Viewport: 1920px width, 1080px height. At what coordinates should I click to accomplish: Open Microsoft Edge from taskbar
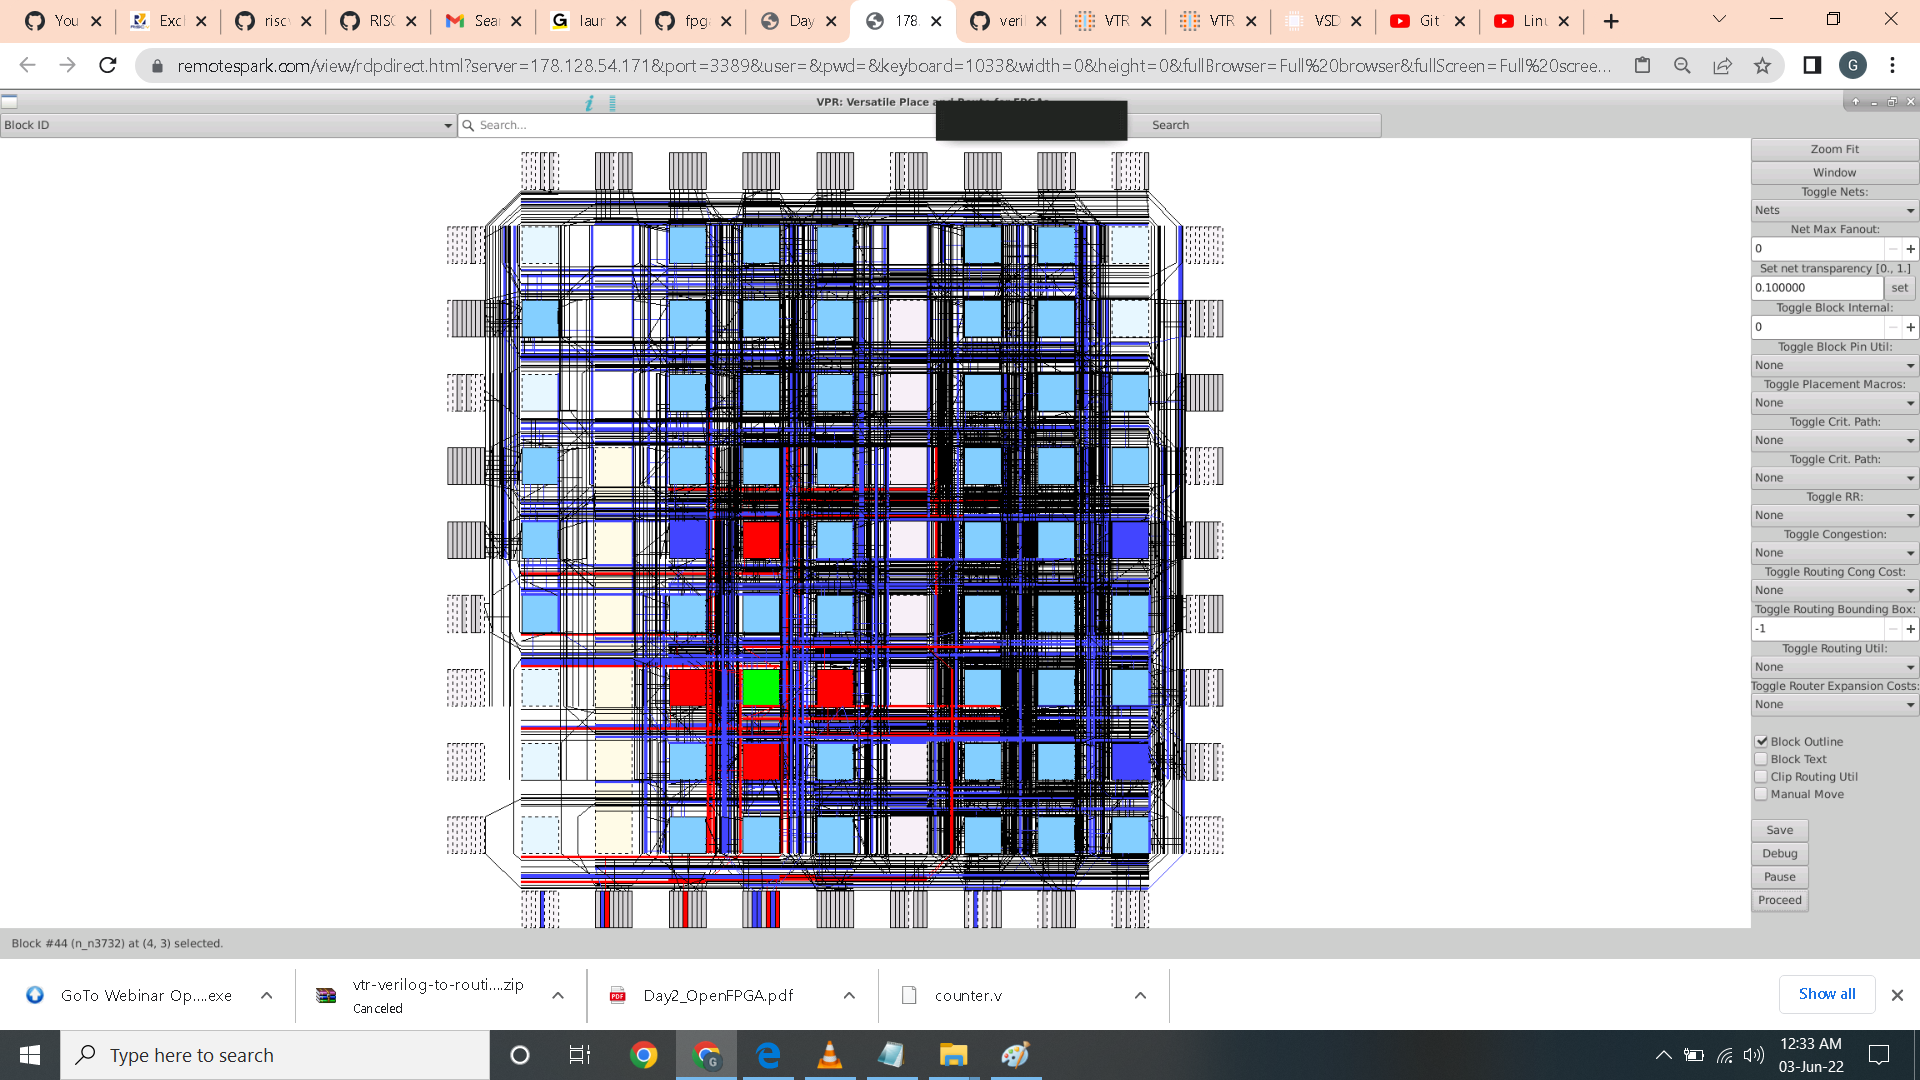[x=768, y=1055]
